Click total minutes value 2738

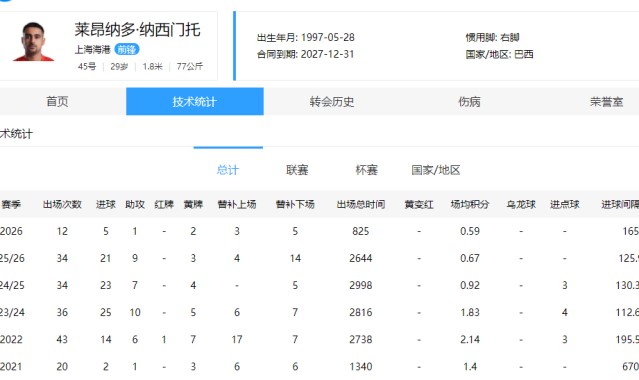[x=361, y=339]
